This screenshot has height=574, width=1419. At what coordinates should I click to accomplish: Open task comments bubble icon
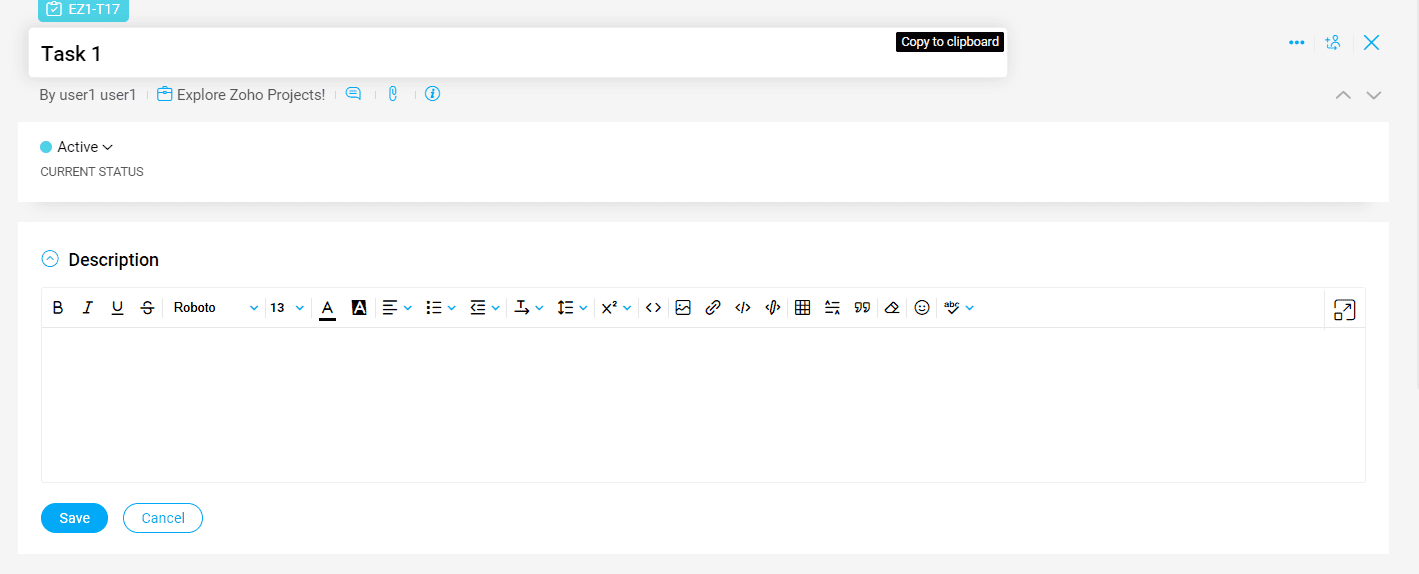353,94
